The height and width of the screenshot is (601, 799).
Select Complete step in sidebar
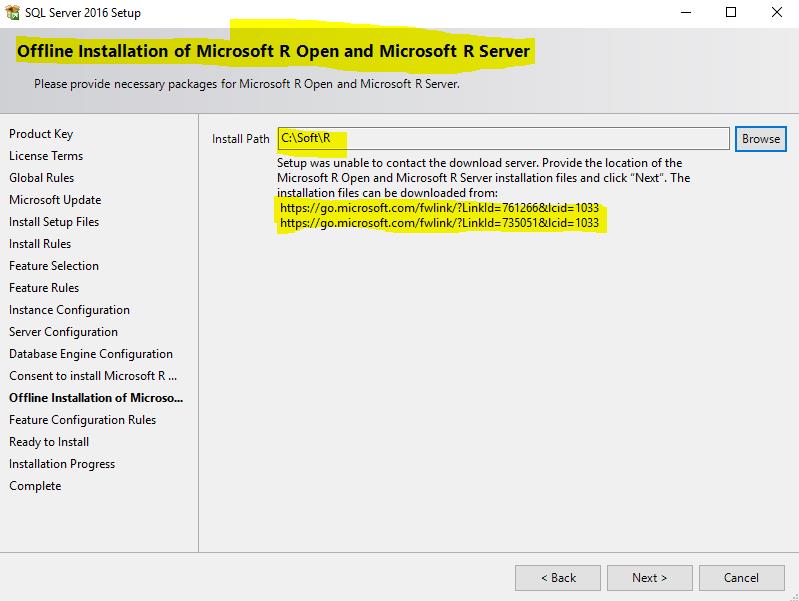click(x=35, y=486)
